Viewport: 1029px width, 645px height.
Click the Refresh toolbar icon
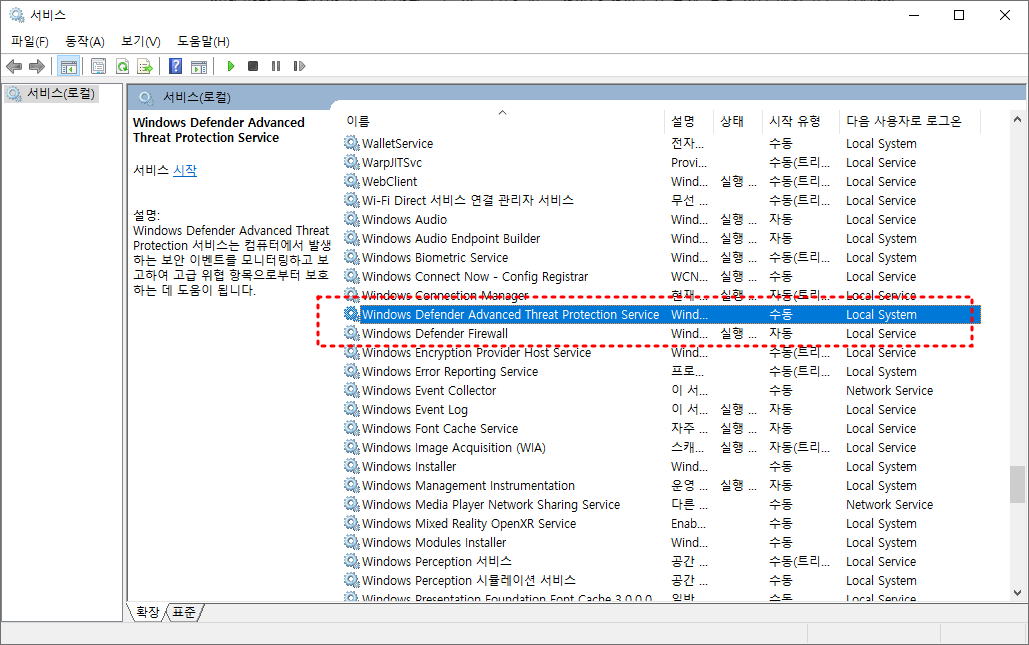(122, 66)
